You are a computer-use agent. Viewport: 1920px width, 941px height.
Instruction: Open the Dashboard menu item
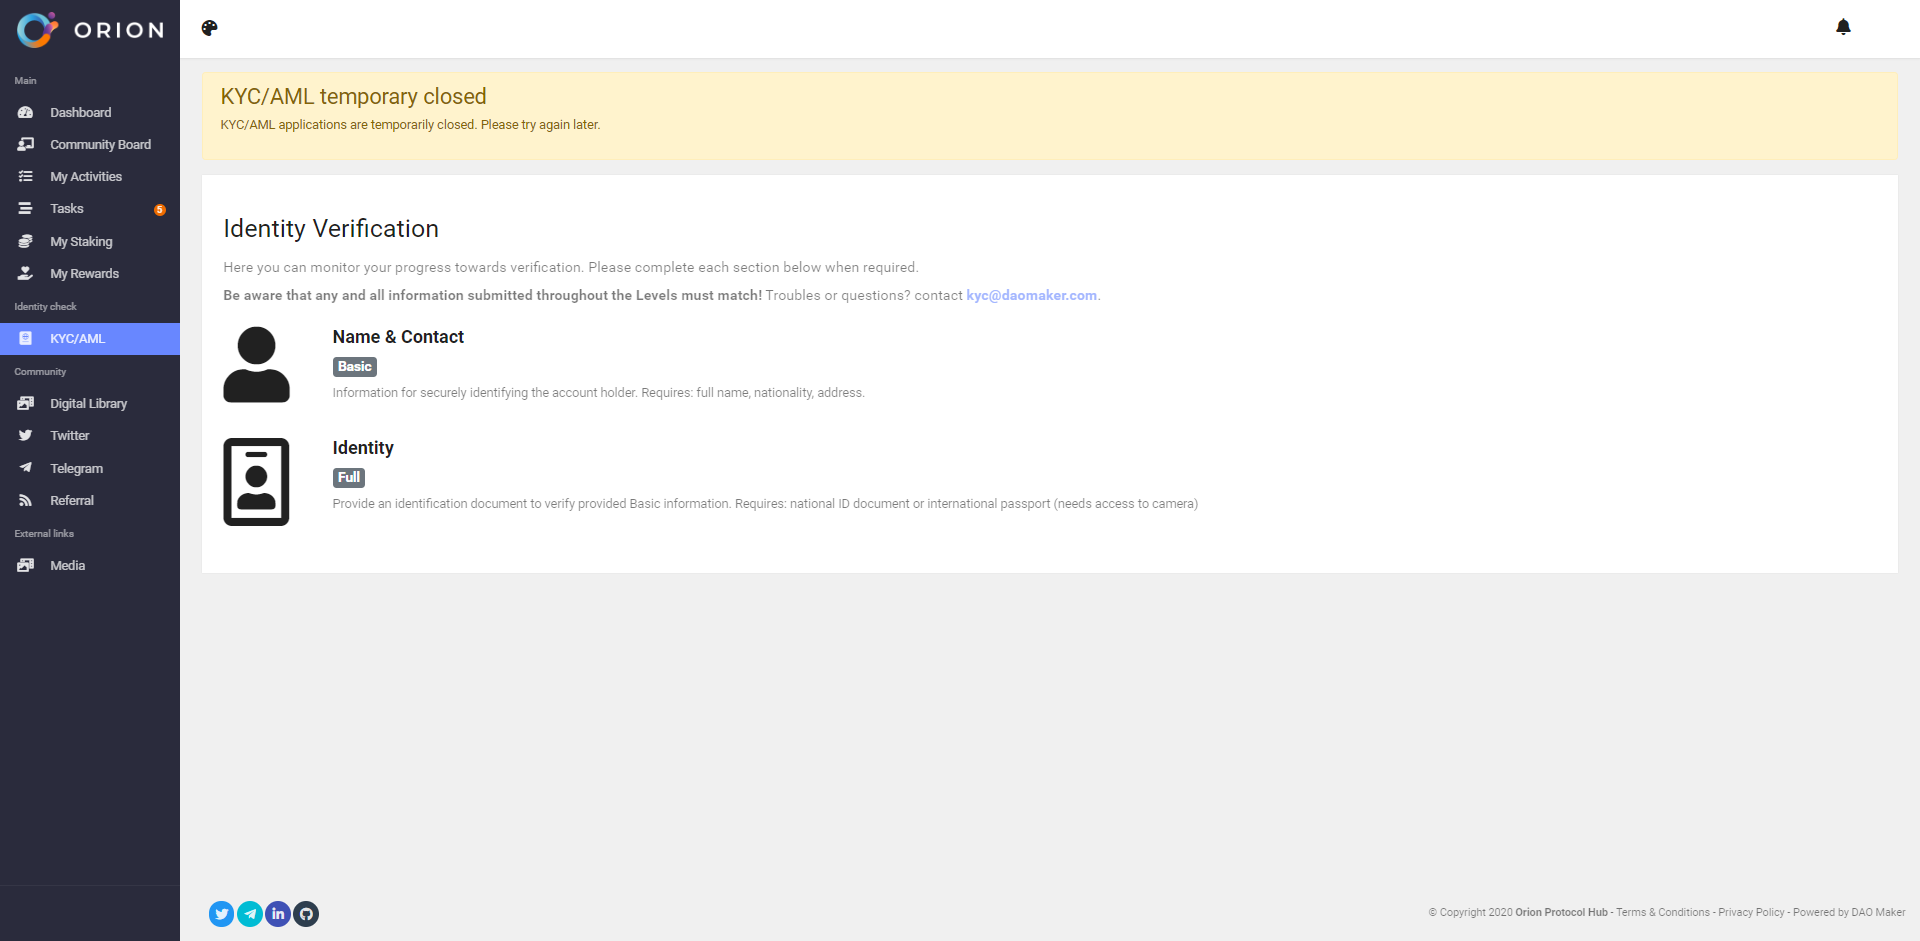80,113
